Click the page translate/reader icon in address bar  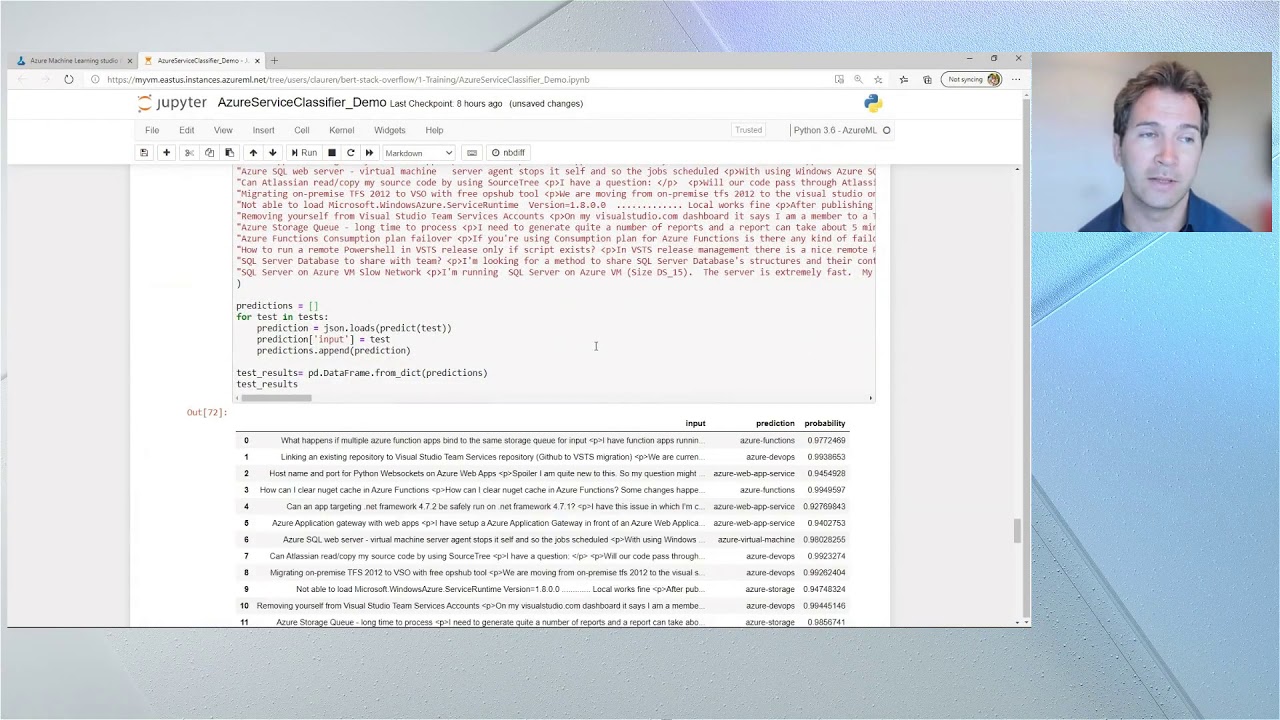tap(839, 80)
